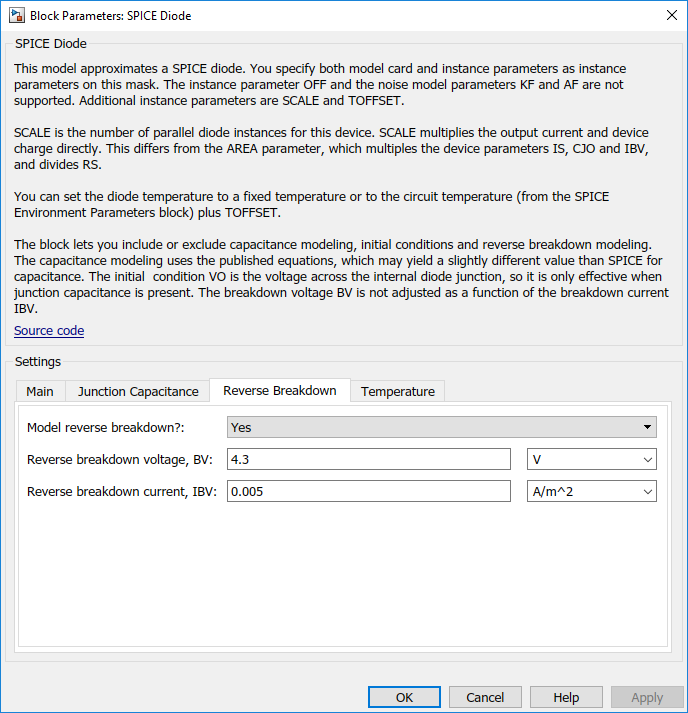Click the 'Model reverse breakdown?:' label
The width and height of the screenshot is (688, 713).
pos(105,427)
